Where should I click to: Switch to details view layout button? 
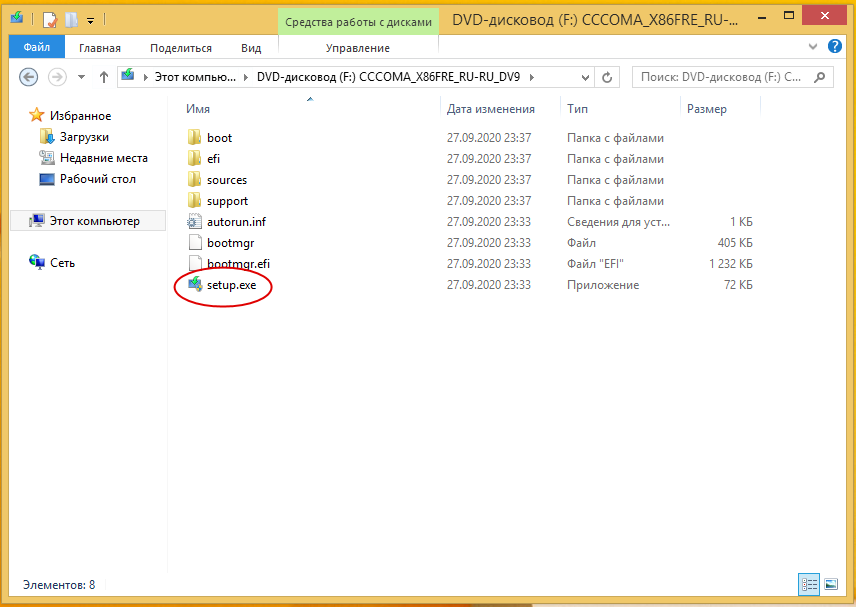point(809,585)
